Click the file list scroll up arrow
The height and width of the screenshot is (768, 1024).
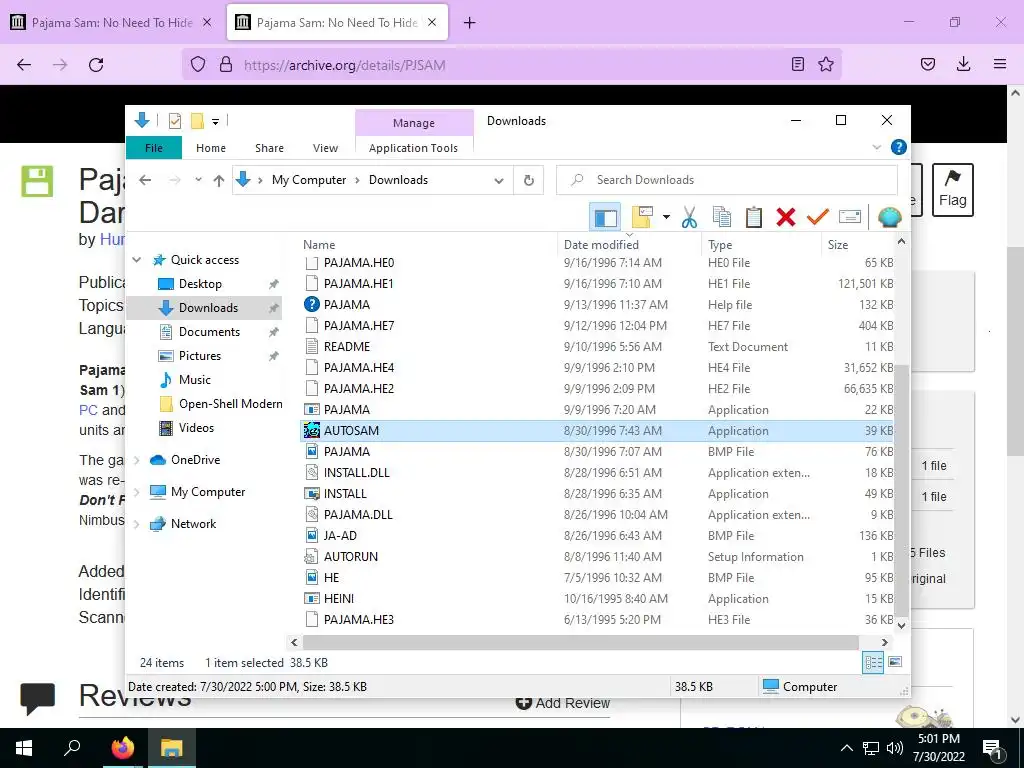click(x=901, y=242)
